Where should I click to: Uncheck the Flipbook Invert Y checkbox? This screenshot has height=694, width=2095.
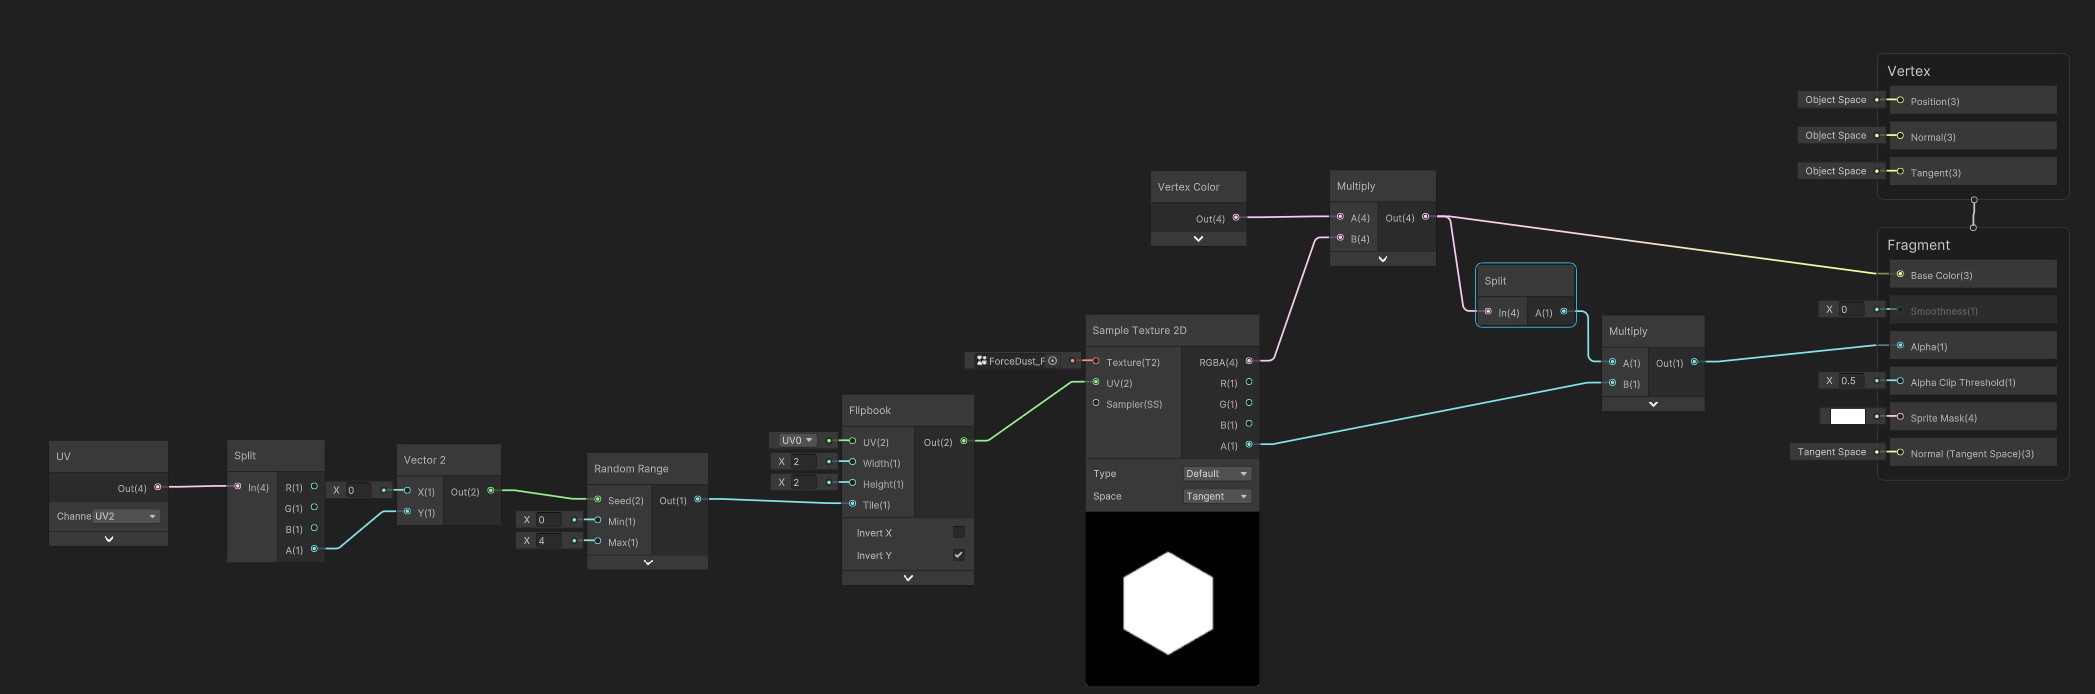959,555
